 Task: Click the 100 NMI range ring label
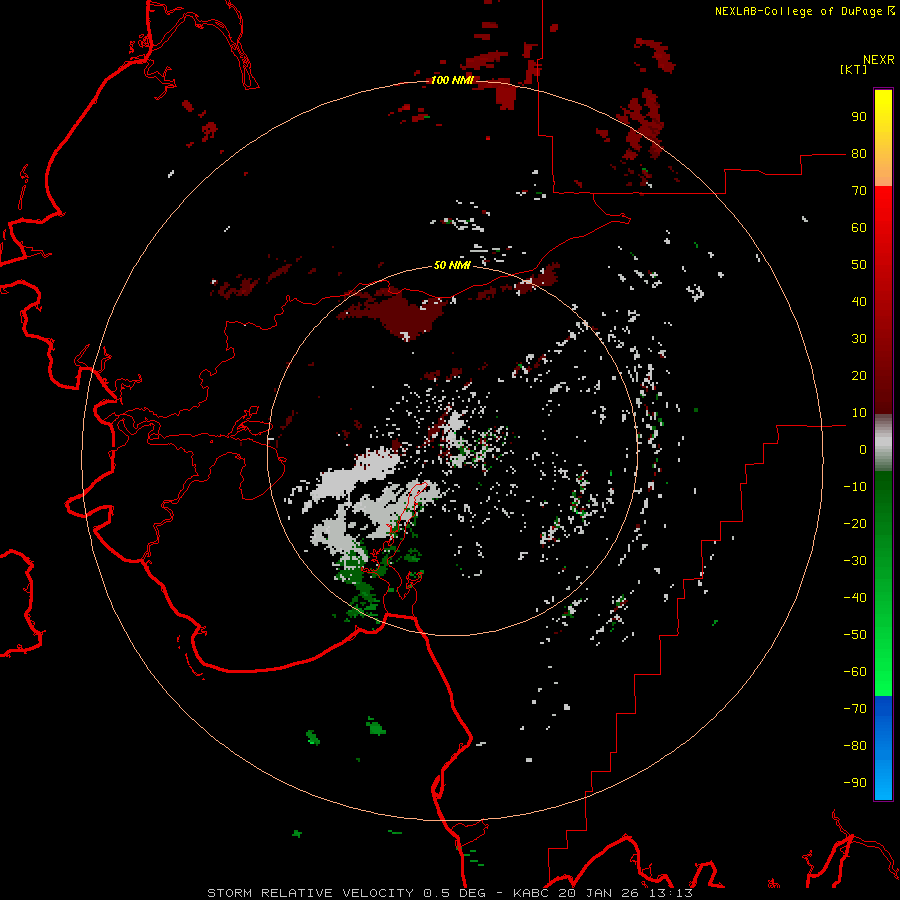click(x=452, y=80)
